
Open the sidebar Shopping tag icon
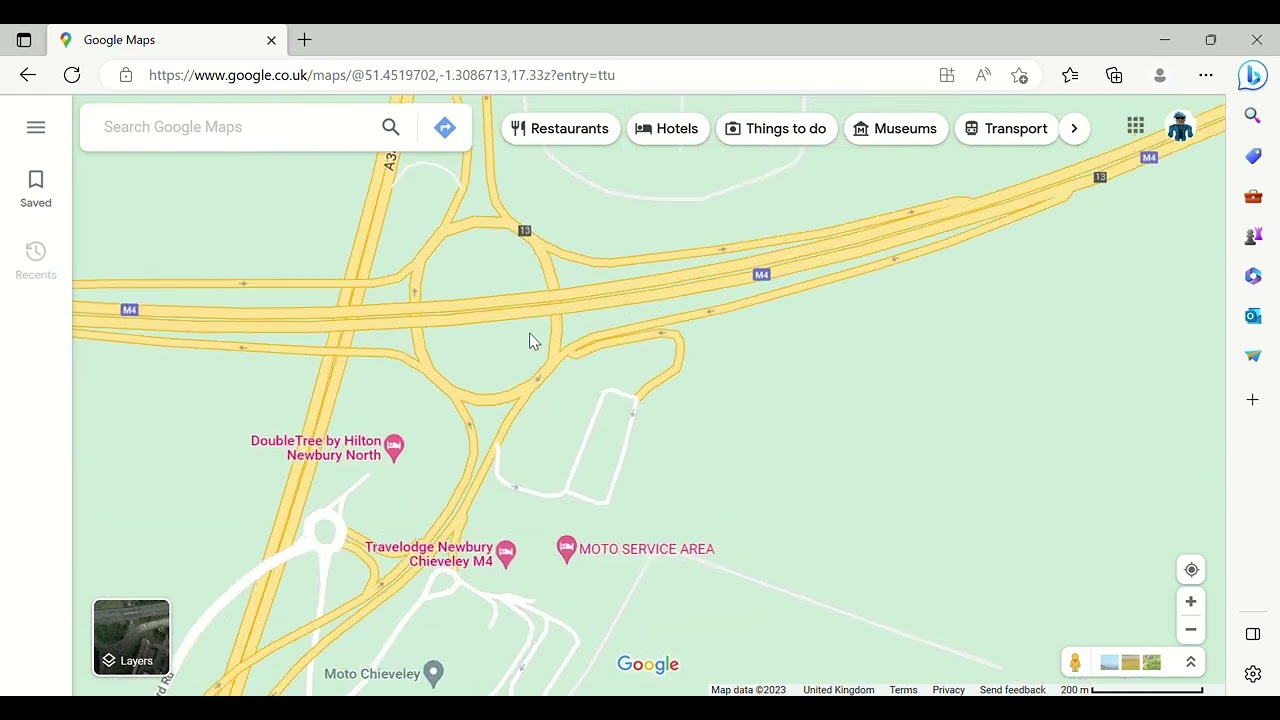[x=1253, y=156]
